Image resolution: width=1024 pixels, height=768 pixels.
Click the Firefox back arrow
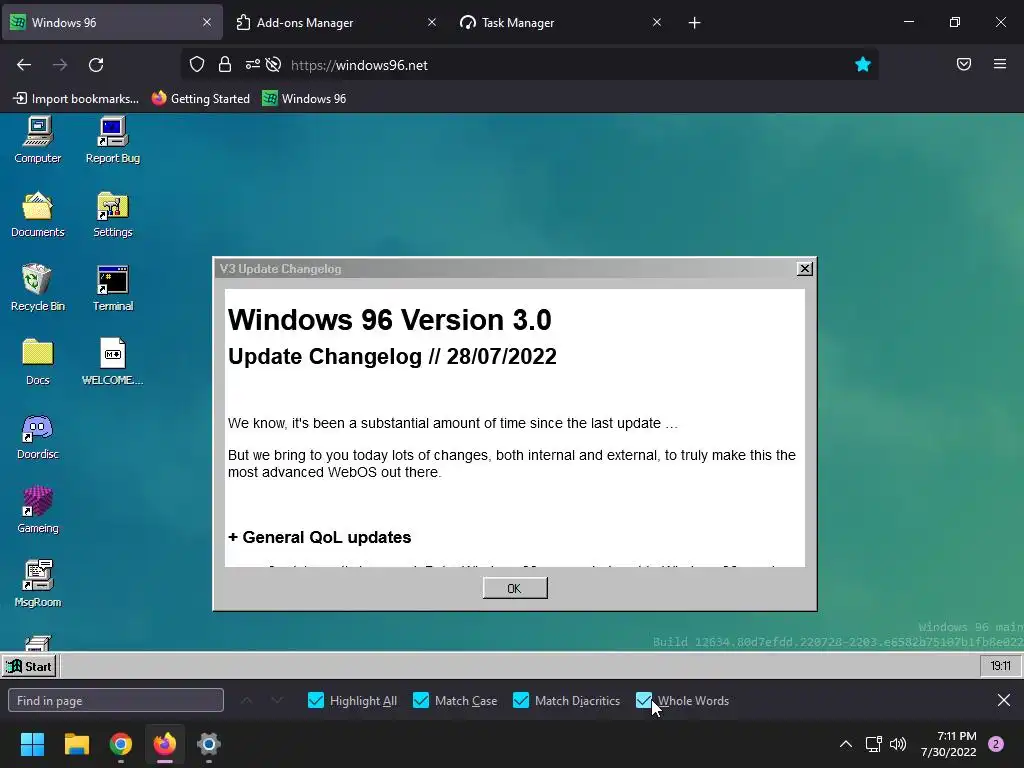point(24,65)
